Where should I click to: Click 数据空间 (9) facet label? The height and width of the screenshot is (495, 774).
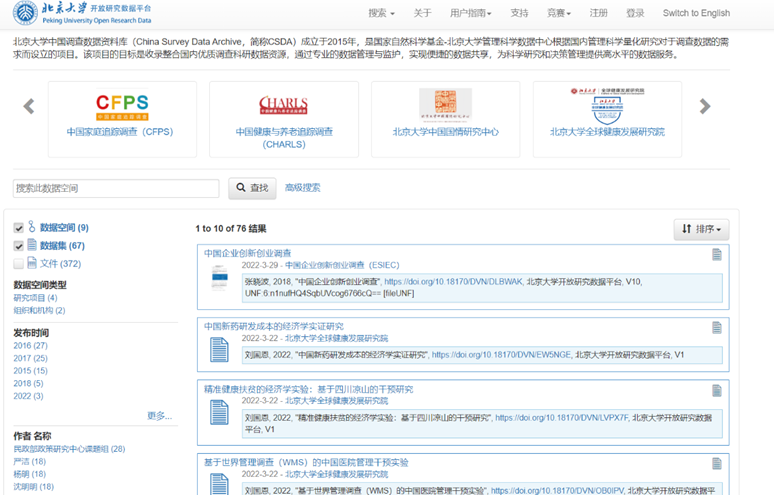pos(64,228)
